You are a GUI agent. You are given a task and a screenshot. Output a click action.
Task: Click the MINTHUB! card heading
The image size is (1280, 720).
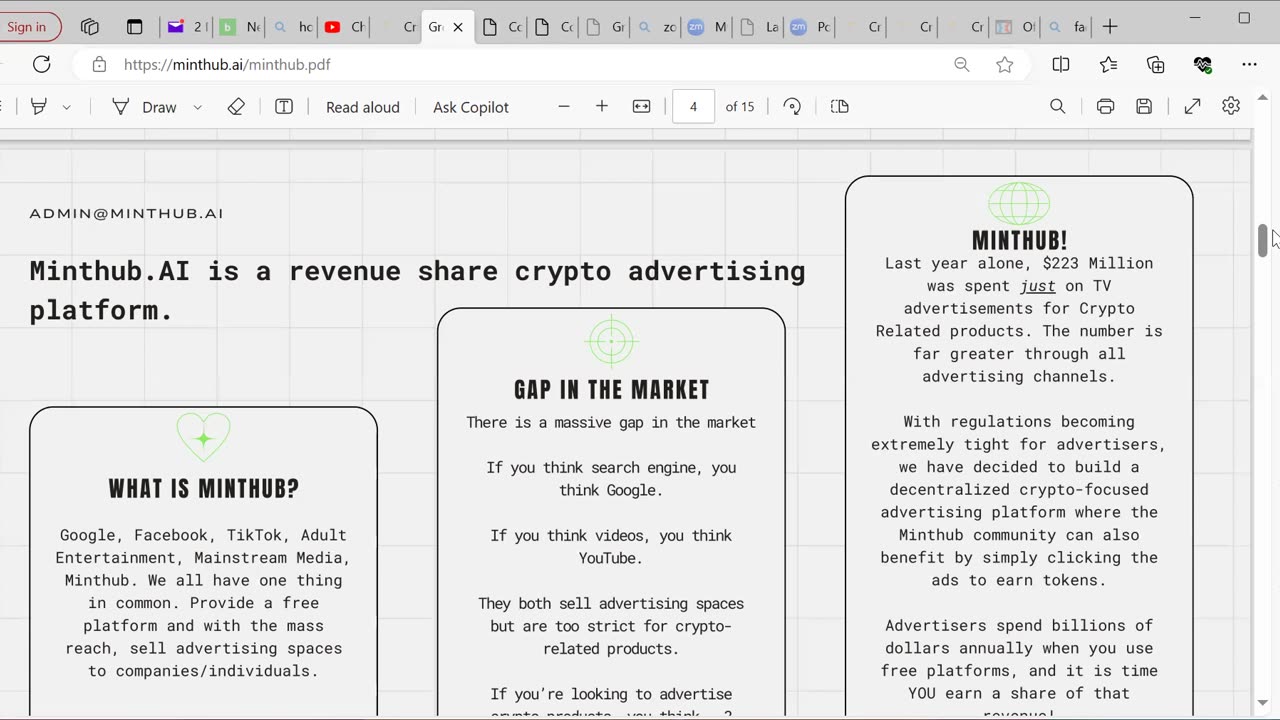coord(1020,241)
